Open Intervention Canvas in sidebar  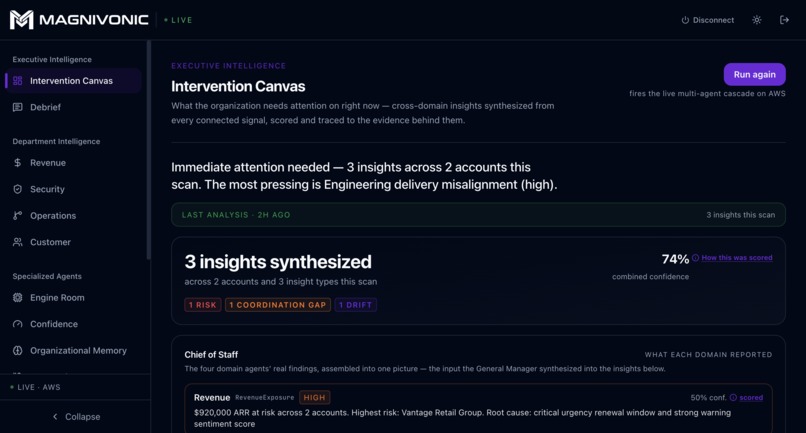point(73,81)
